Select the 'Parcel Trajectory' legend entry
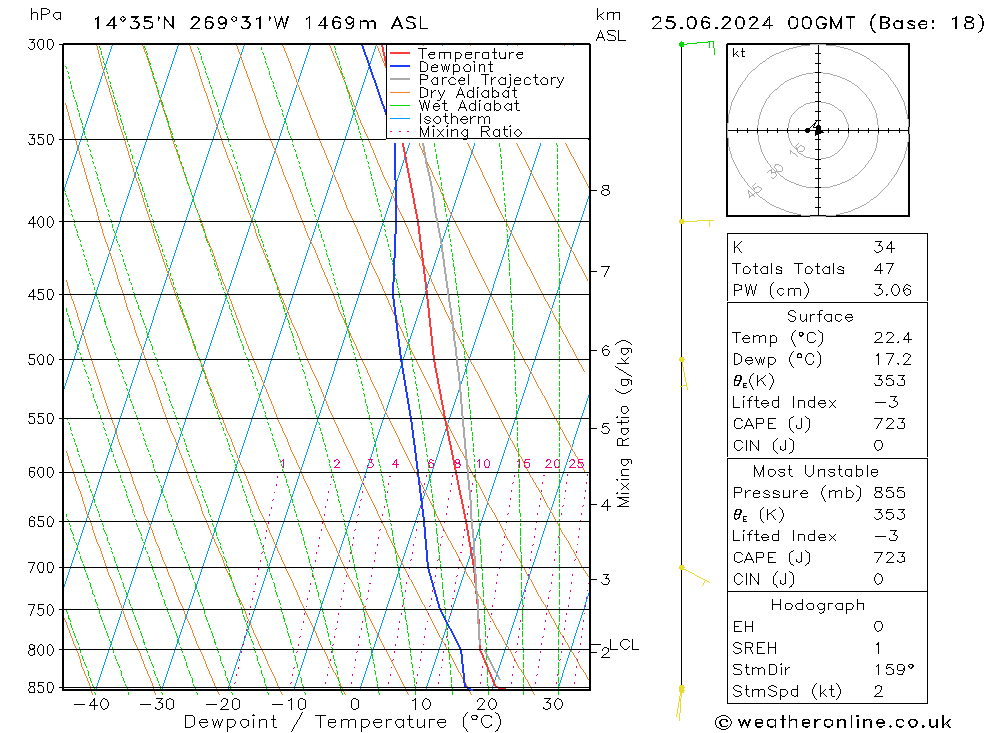This screenshot has height=733, width=1000. [x=492, y=80]
